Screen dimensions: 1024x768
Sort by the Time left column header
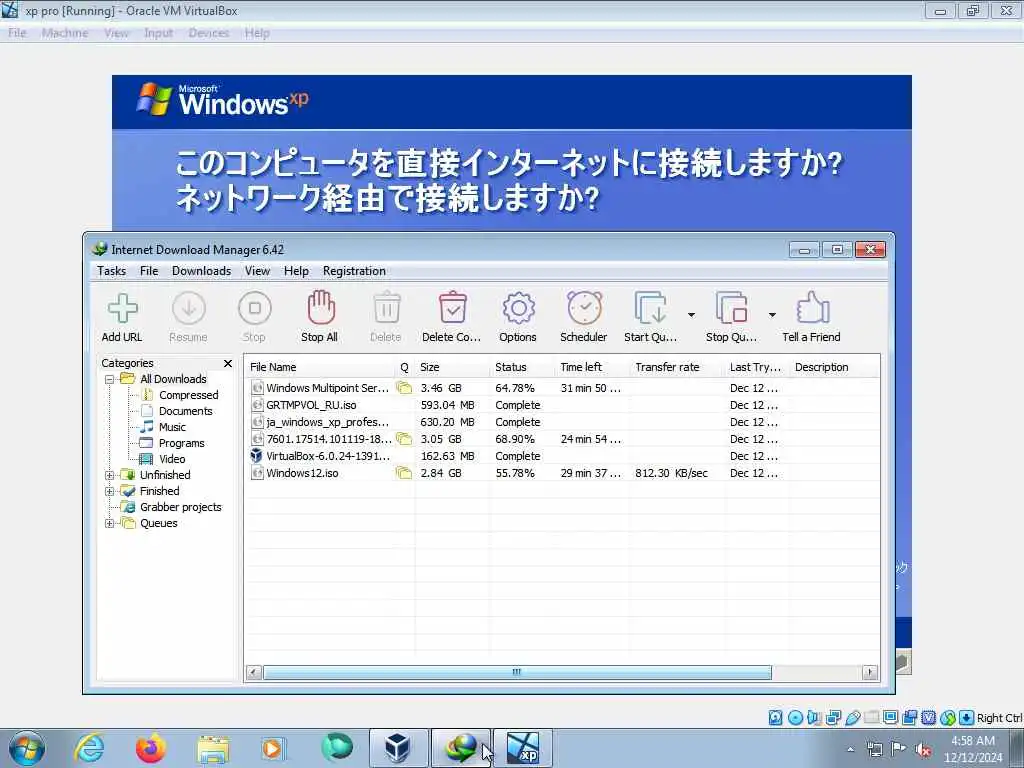[592, 367]
